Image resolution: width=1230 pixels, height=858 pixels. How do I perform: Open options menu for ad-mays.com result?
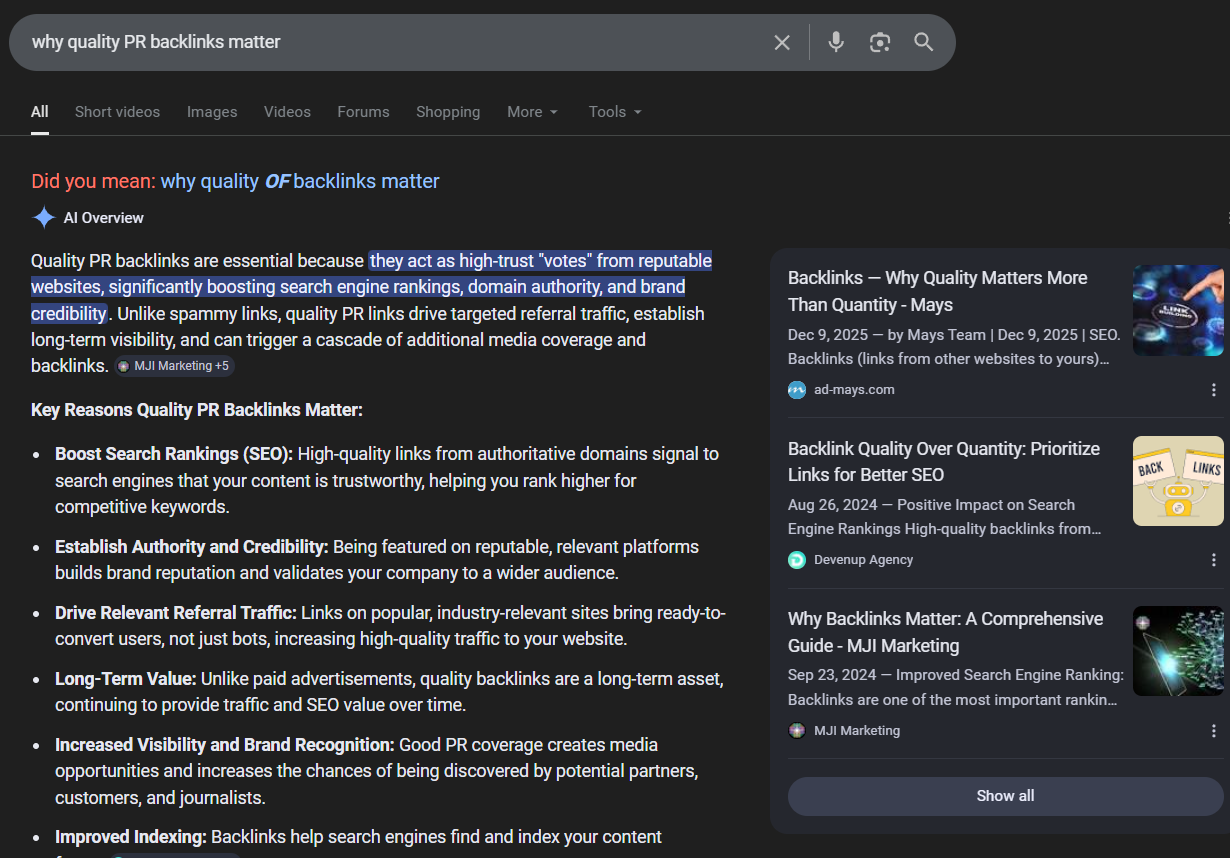[1214, 390]
